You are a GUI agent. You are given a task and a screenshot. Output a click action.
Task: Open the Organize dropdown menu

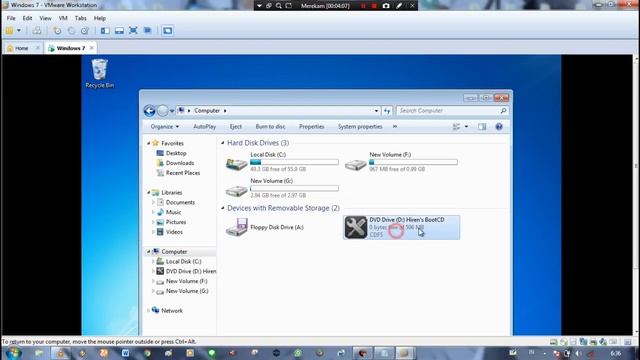pos(164,127)
